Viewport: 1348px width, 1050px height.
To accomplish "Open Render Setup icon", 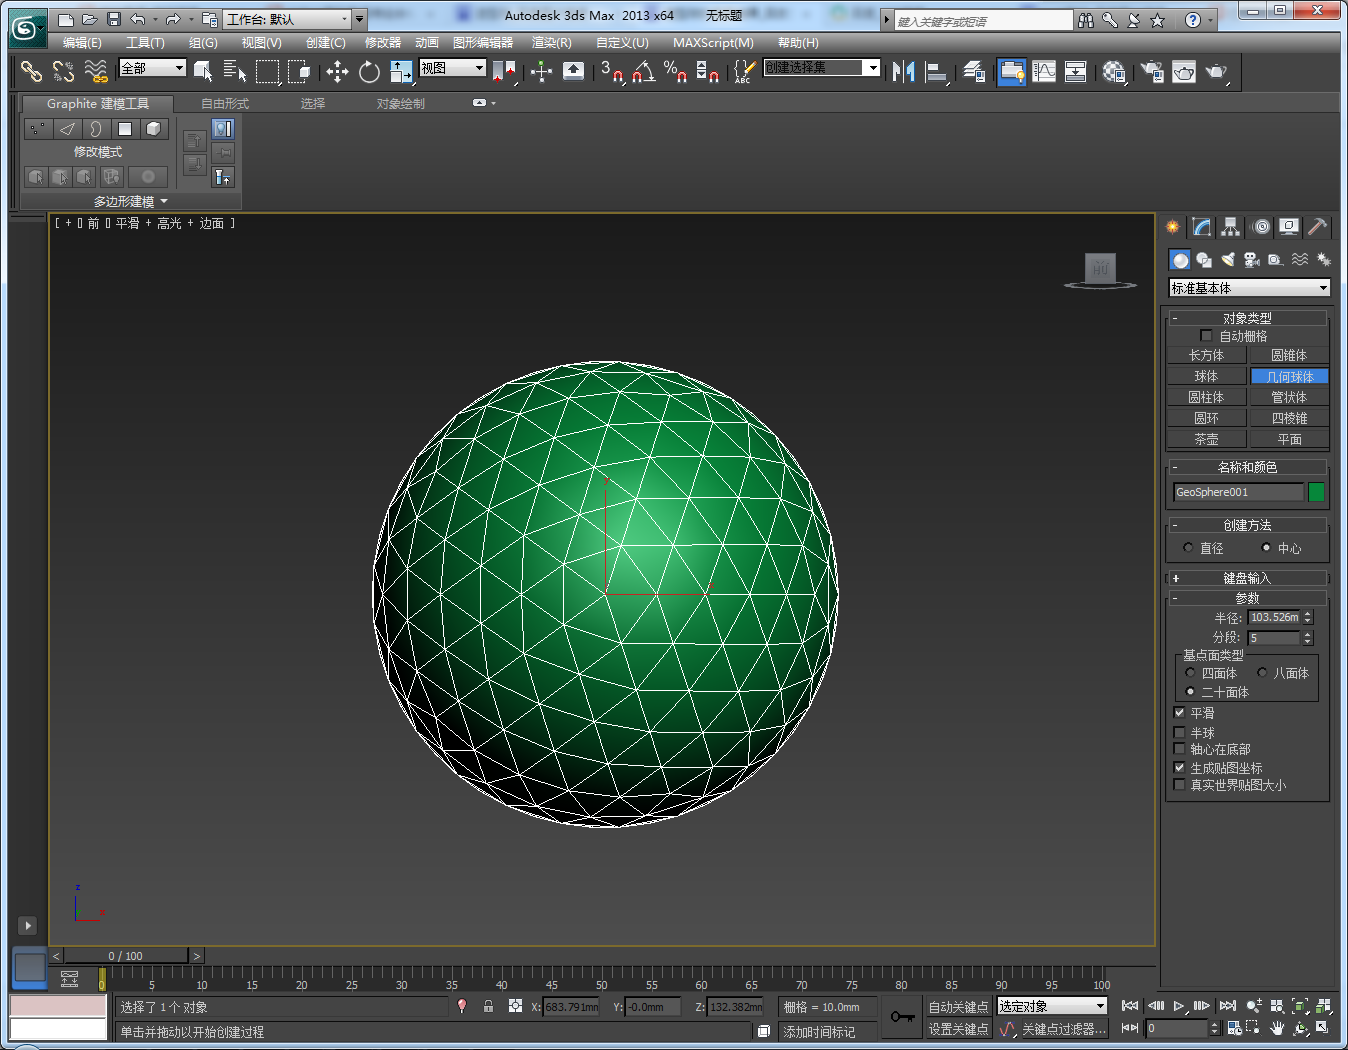I will pyautogui.click(x=1152, y=71).
